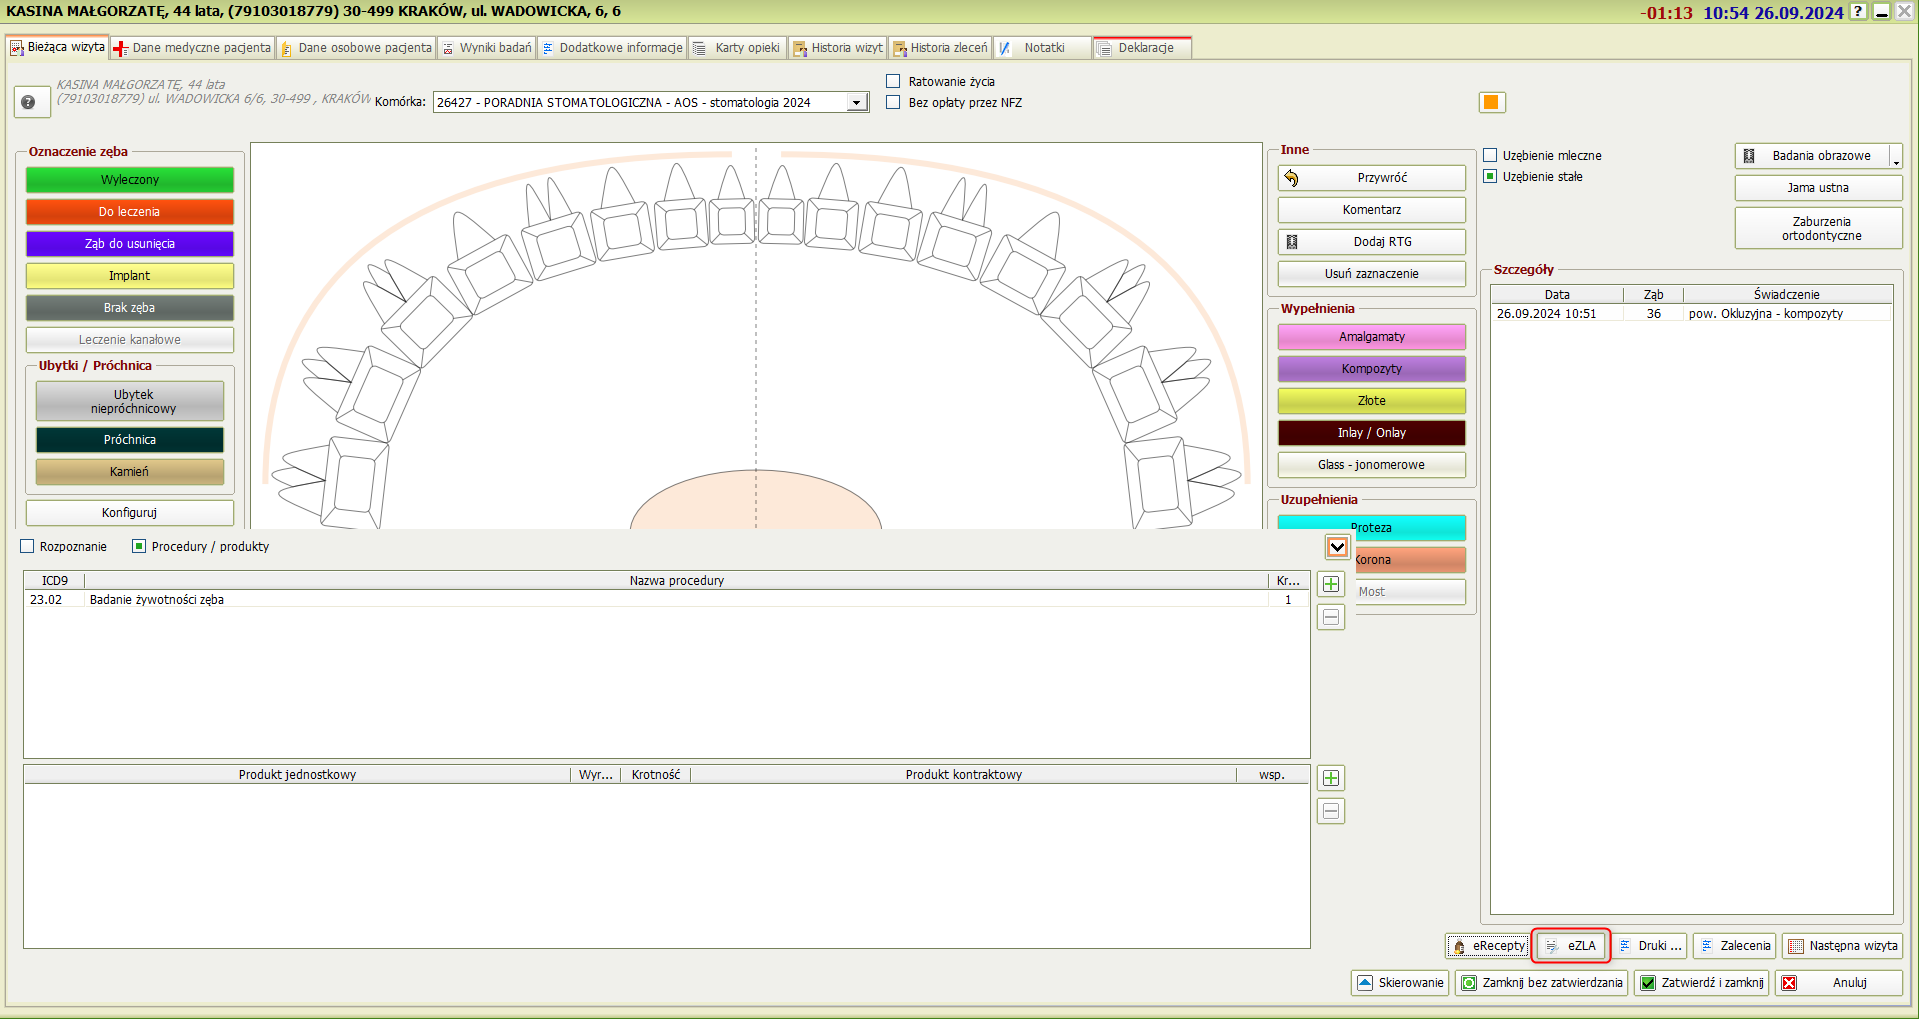Remove the procedure with the minus icon

pos(1331,617)
